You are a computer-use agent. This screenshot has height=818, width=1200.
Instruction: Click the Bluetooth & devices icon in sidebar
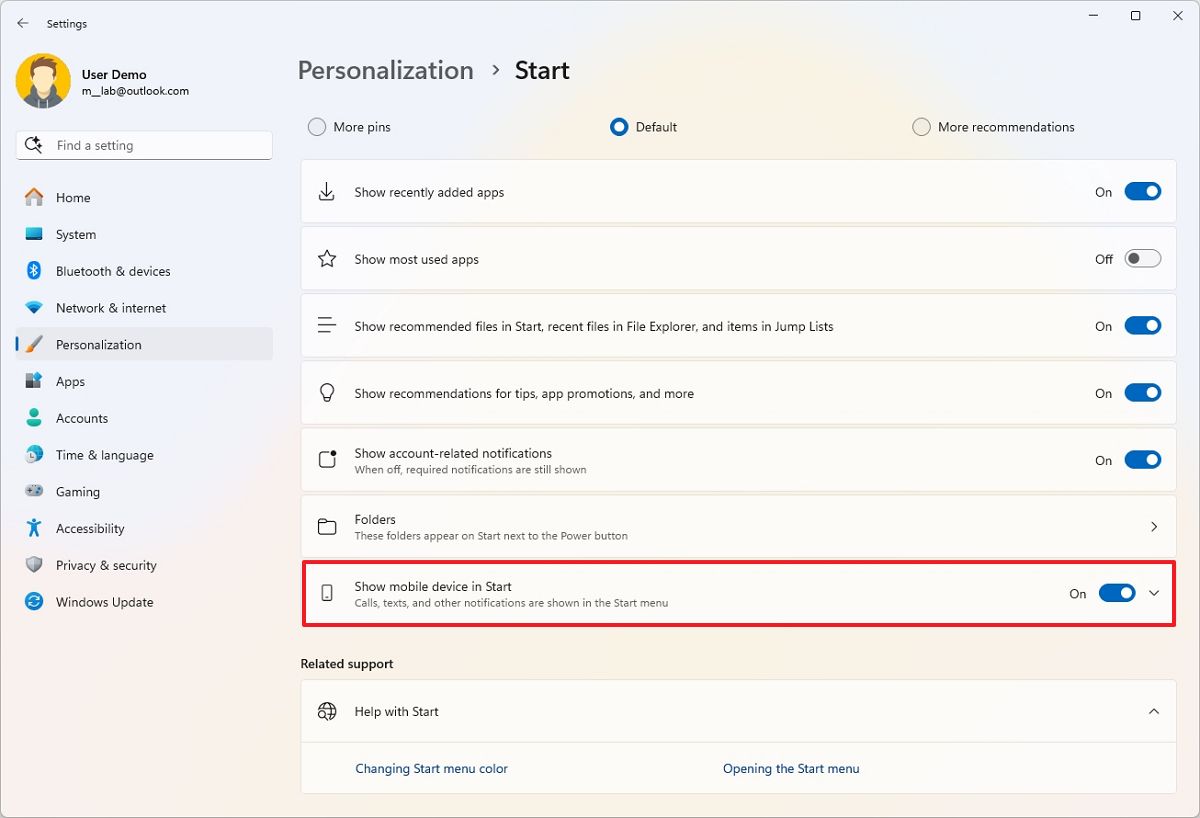coord(34,271)
